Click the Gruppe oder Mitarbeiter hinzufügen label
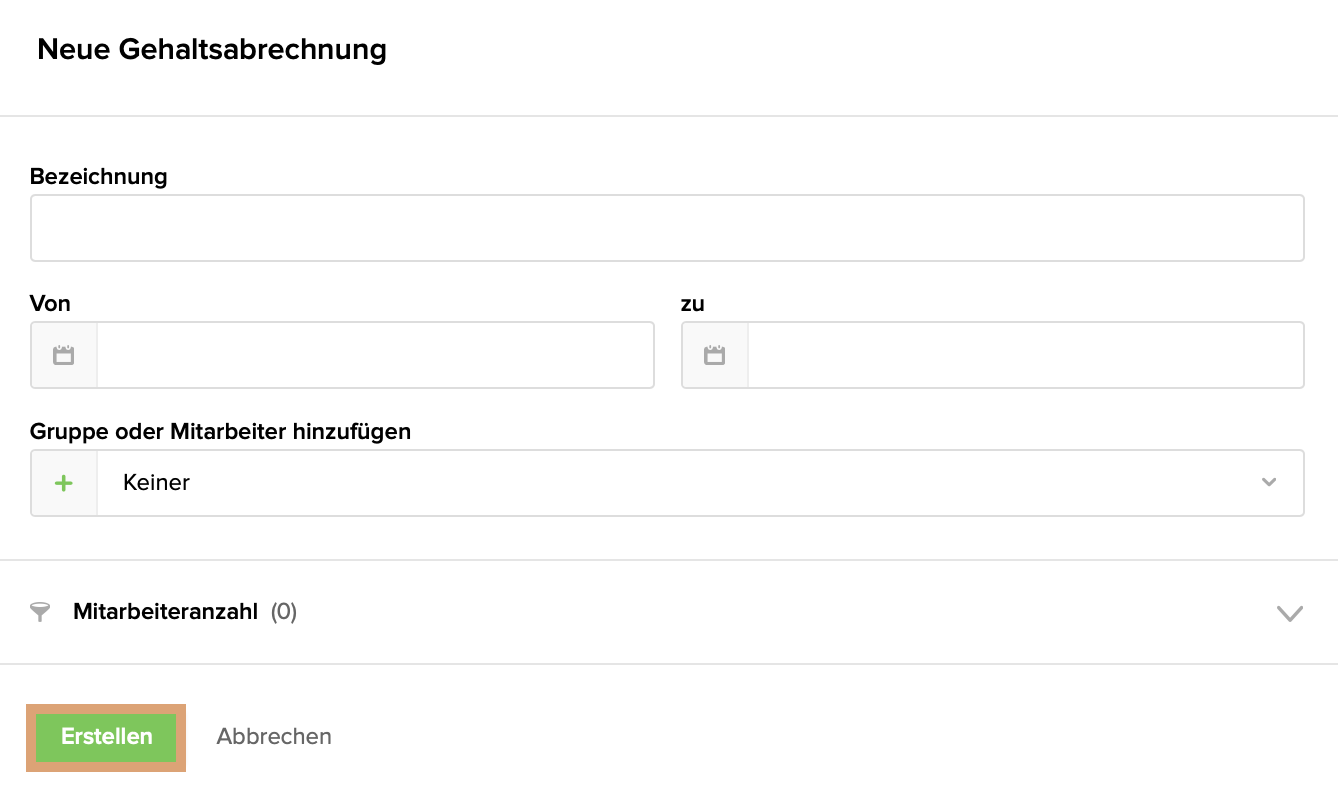 (x=220, y=432)
